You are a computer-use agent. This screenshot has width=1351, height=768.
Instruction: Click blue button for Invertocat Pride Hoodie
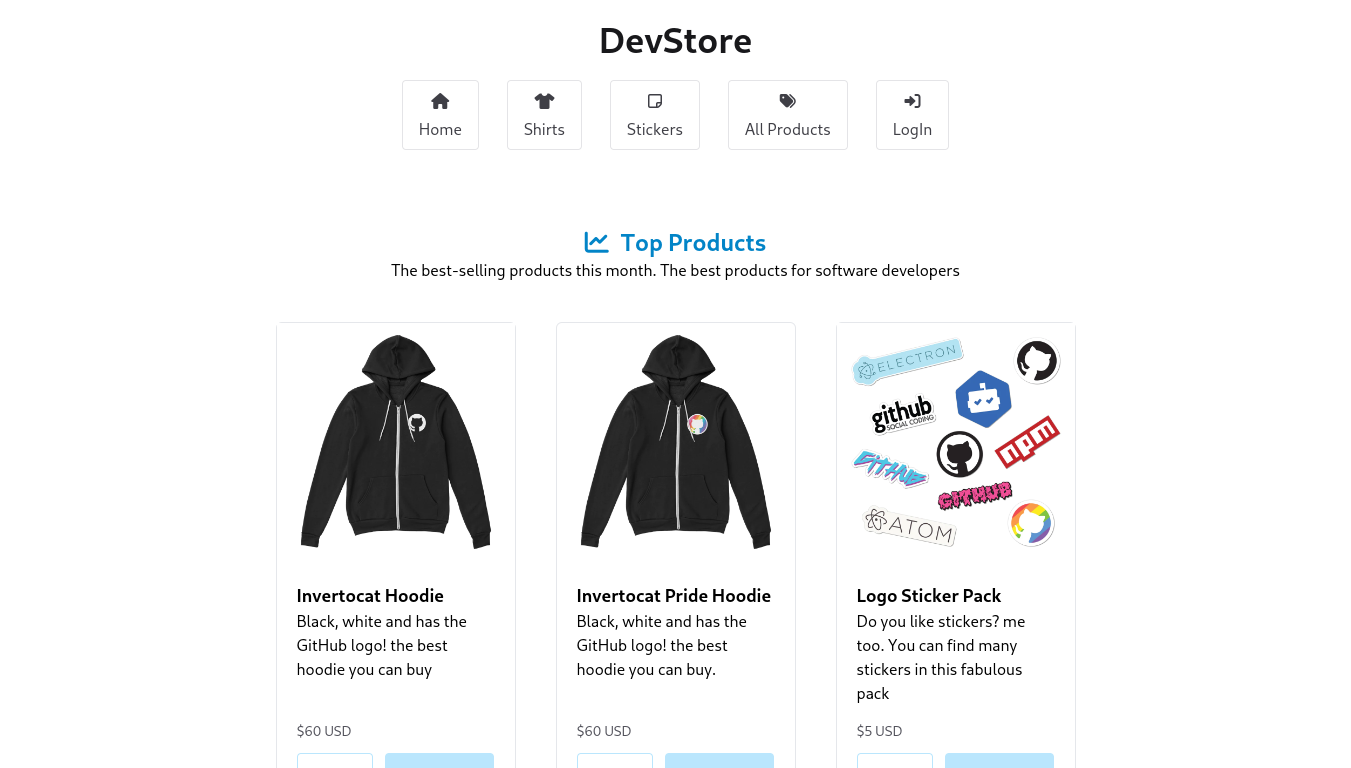pyautogui.click(x=719, y=760)
